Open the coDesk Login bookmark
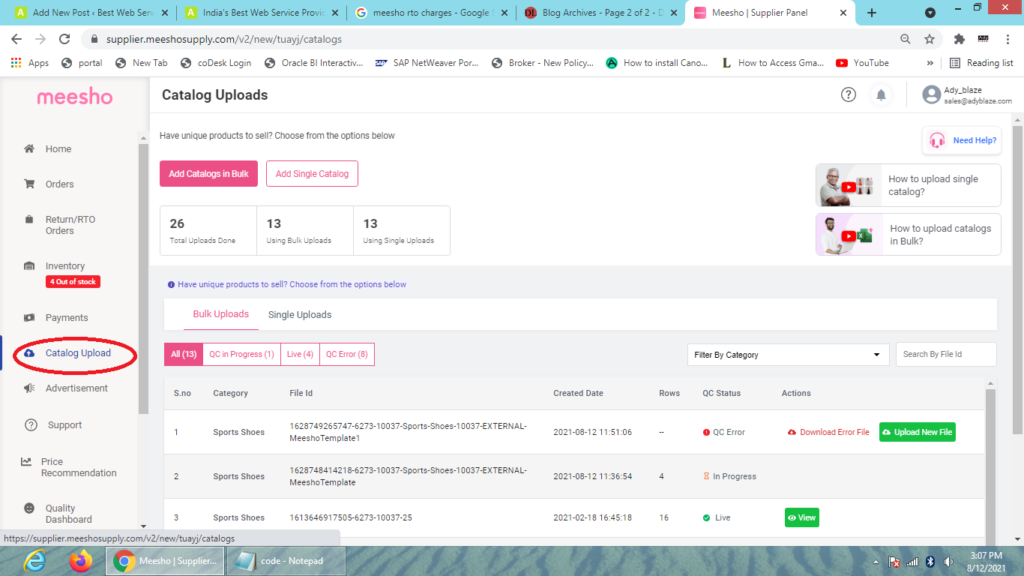This screenshot has height=576, width=1024. pyautogui.click(x=216, y=63)
